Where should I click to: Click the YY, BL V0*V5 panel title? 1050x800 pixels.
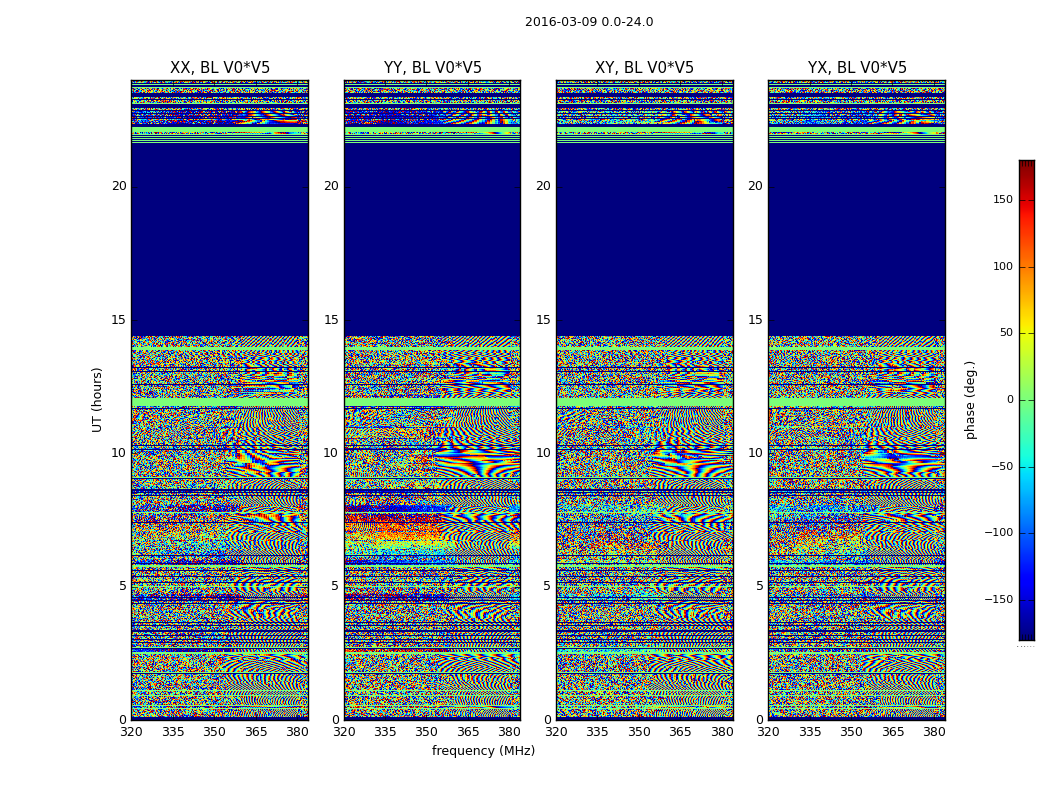(432, 68)
